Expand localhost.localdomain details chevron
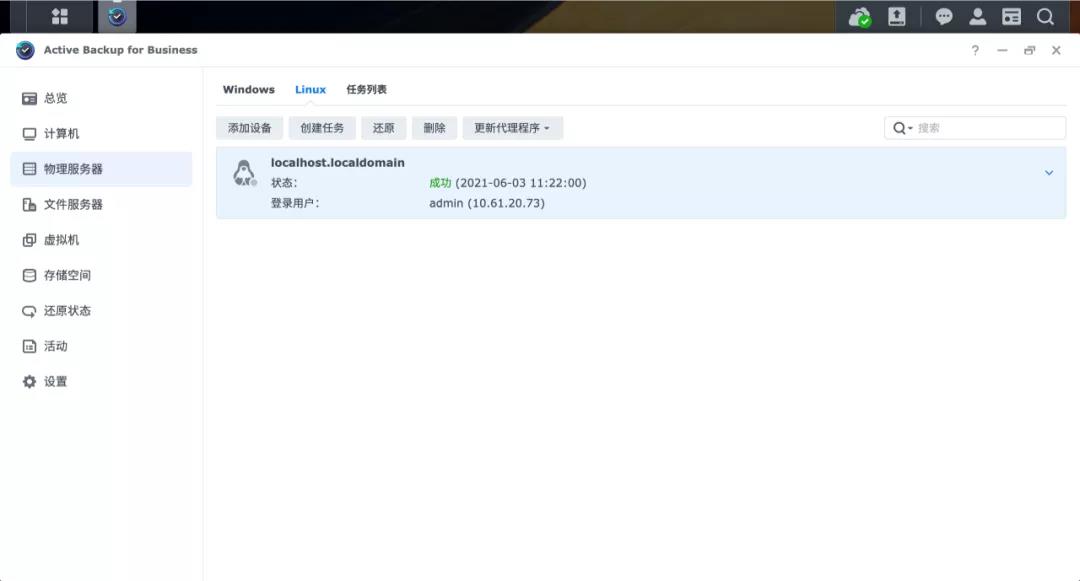This screenshot has height=581, width=1080. pyautogui.click(x=1048, y=173)
